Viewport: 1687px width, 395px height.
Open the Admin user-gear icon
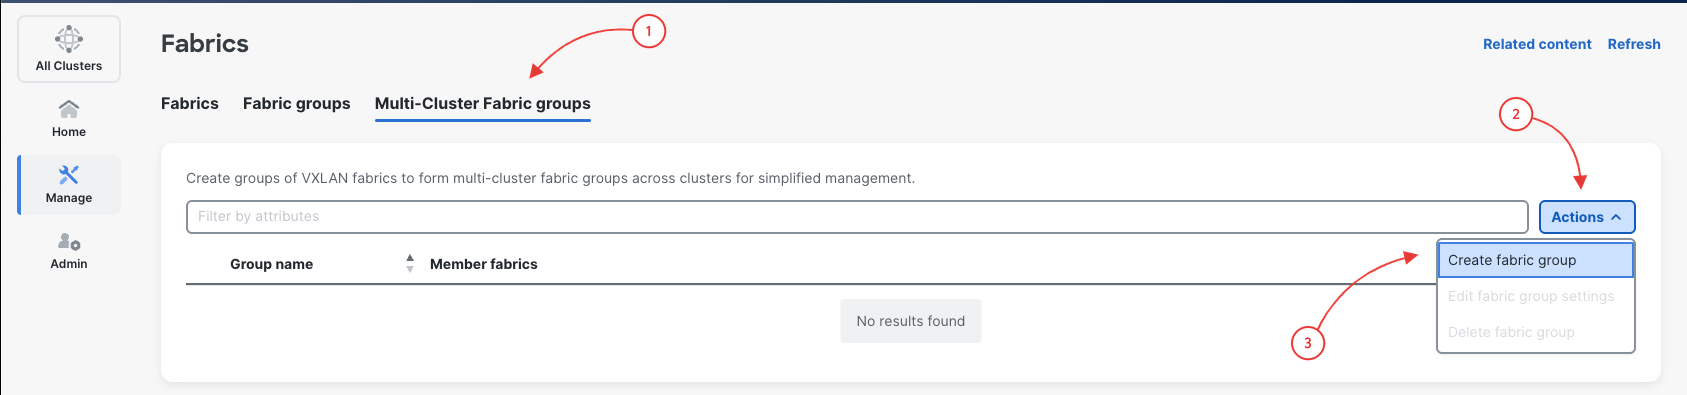click(69, 241)
